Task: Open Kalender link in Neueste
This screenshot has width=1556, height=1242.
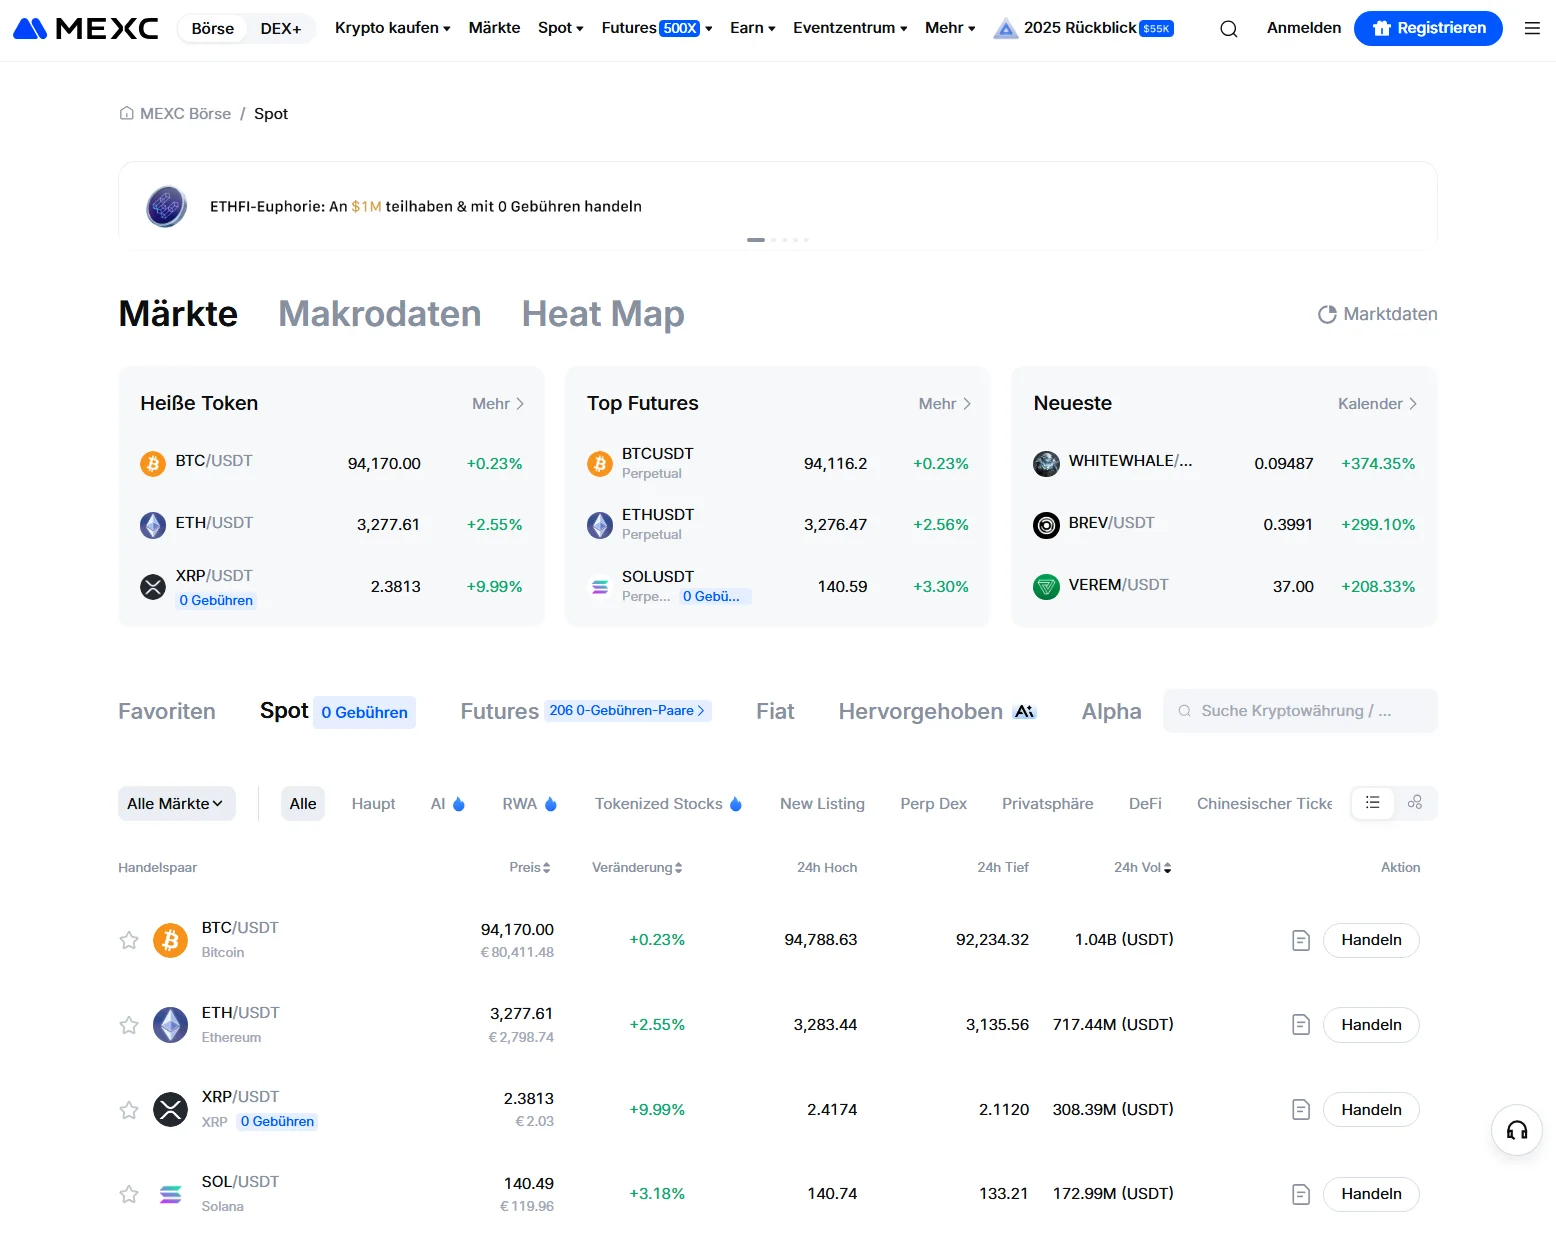Action: 1378,404
